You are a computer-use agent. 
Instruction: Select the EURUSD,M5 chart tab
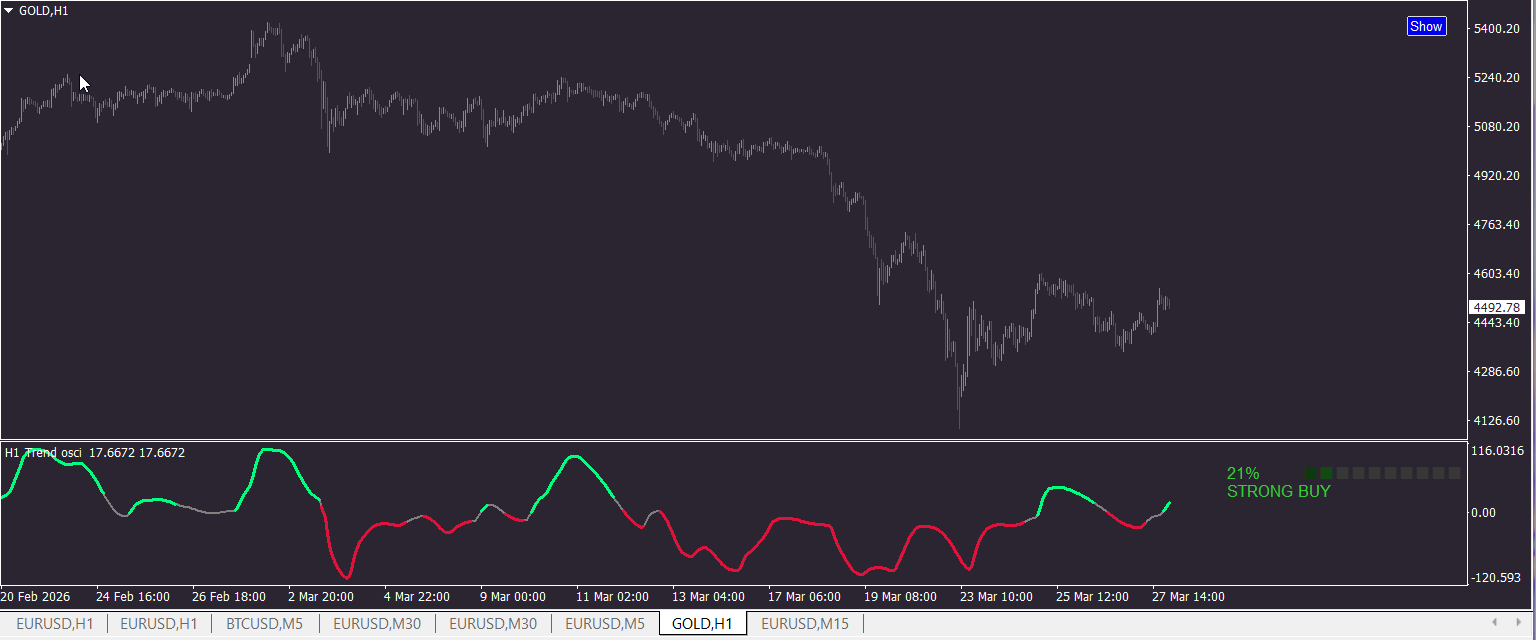pos(604,624)
